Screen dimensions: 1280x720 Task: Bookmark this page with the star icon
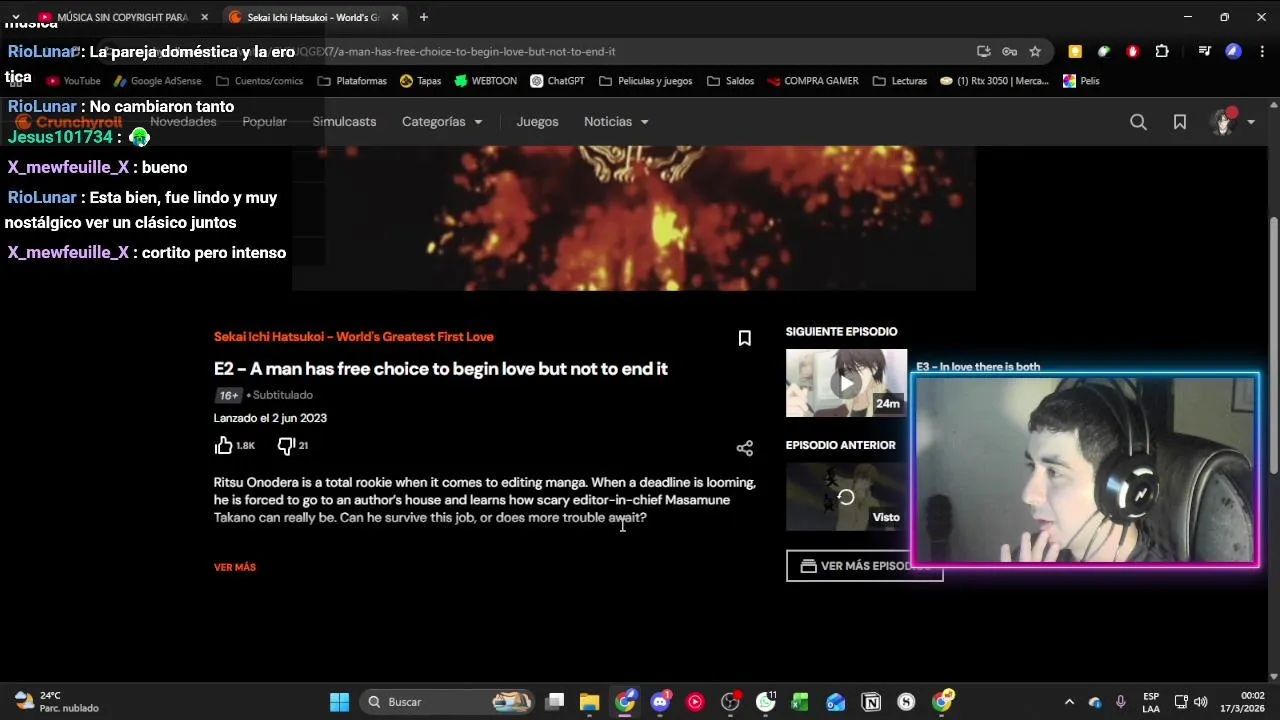click(1035, 51)
